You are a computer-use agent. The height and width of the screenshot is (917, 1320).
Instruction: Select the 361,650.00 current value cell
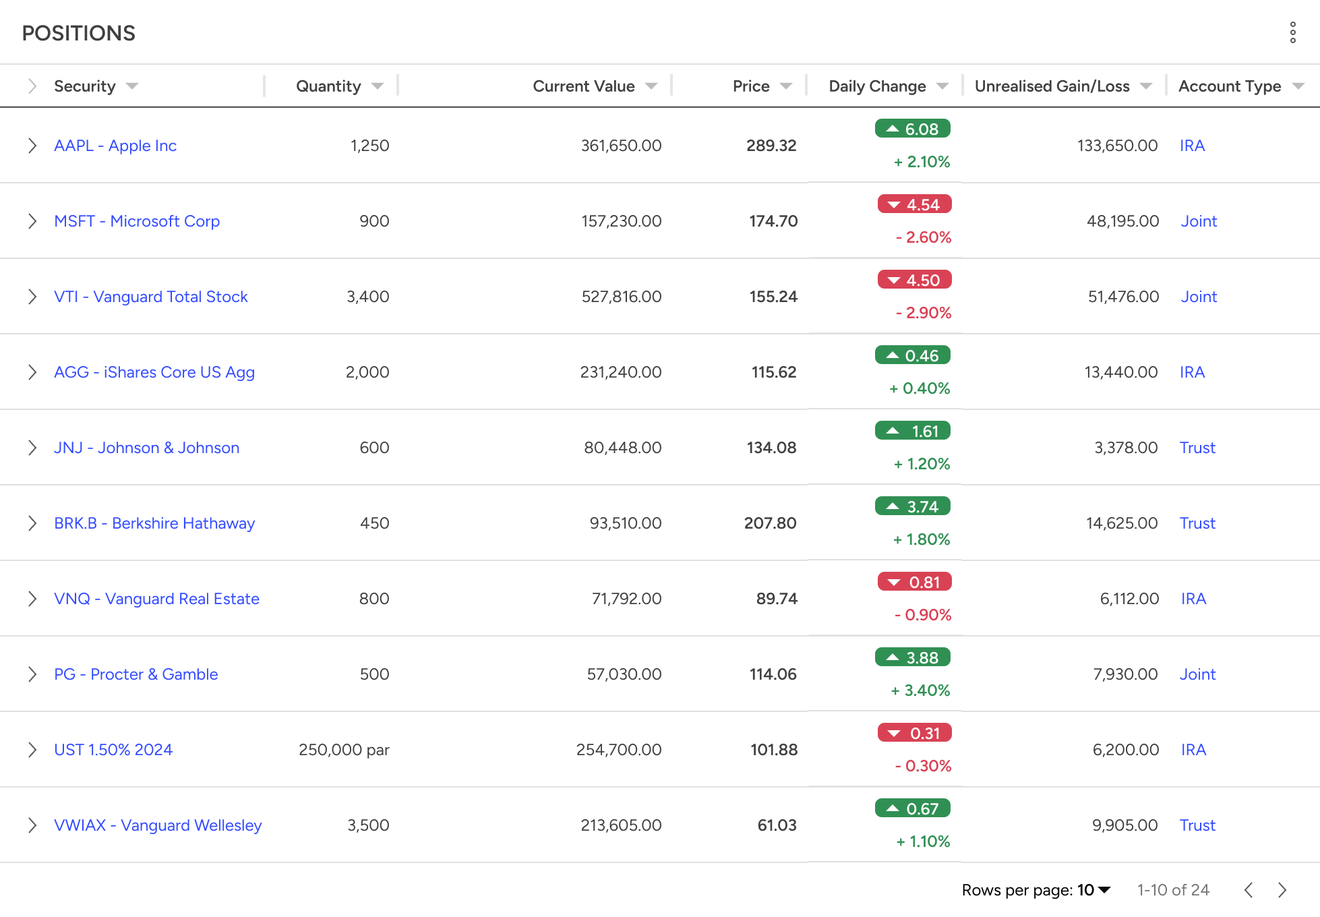pos(621,146)
